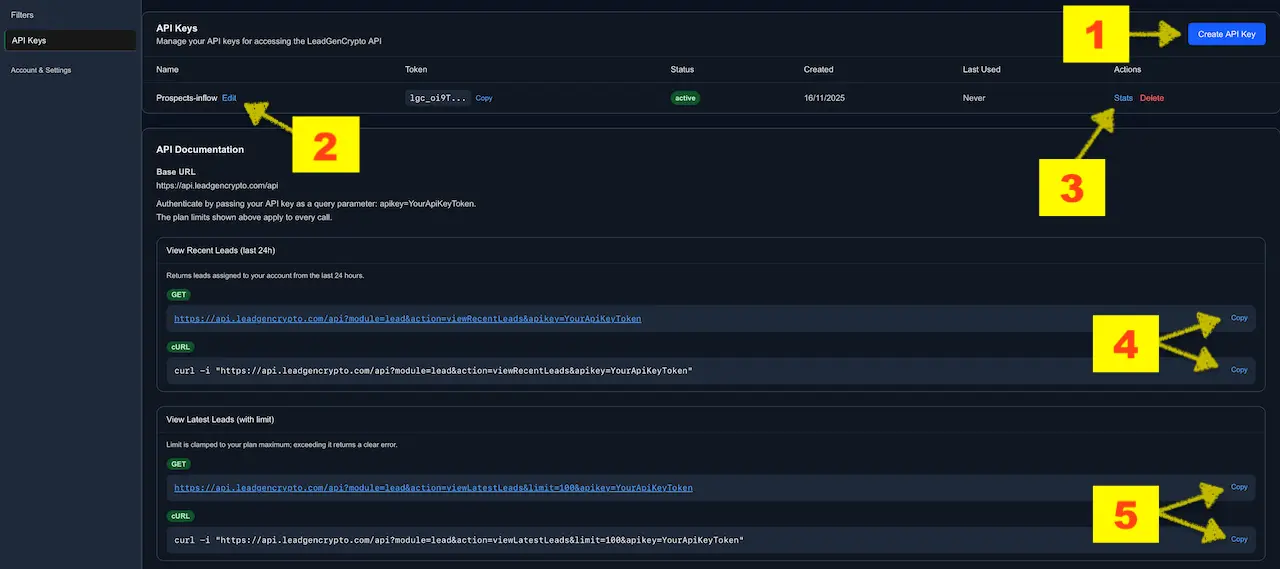Open the viewRecentLeads API link
Screen dimensions: 1280x569
coord(407,319)
